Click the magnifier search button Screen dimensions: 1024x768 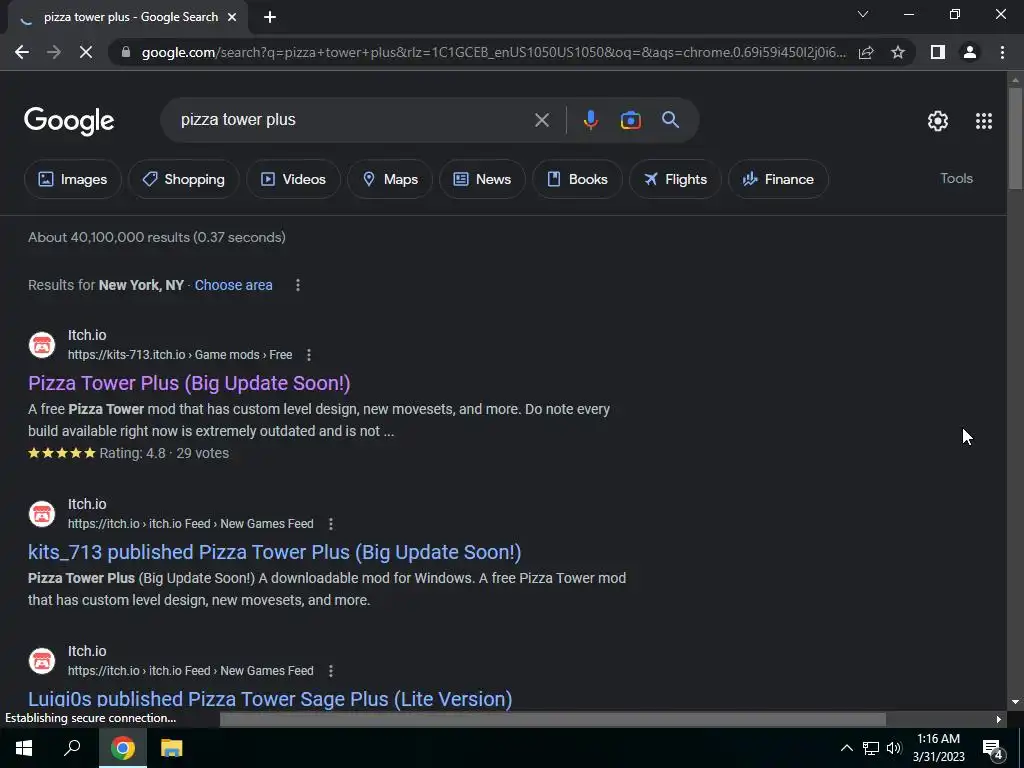tap(670, 120)
